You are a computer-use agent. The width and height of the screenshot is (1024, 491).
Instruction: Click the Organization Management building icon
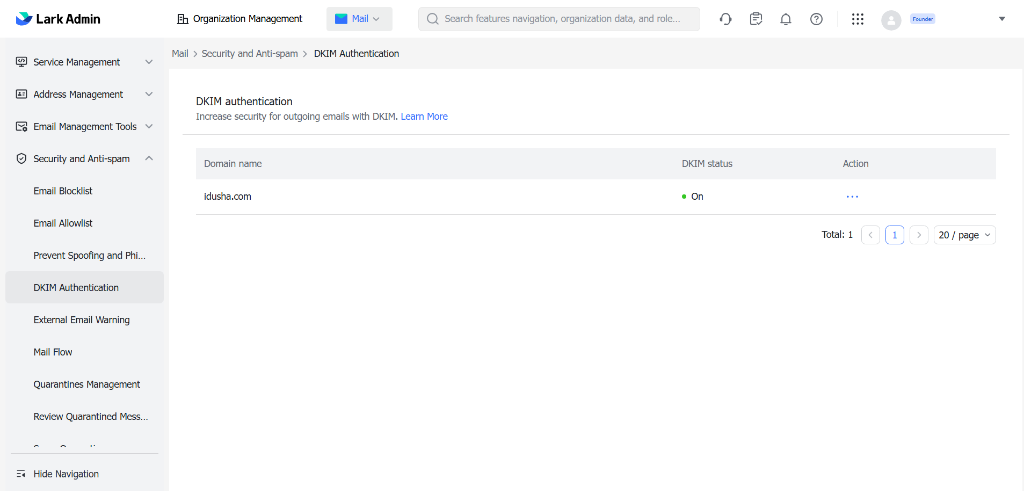pyautogui.click(x=183, y=19)
